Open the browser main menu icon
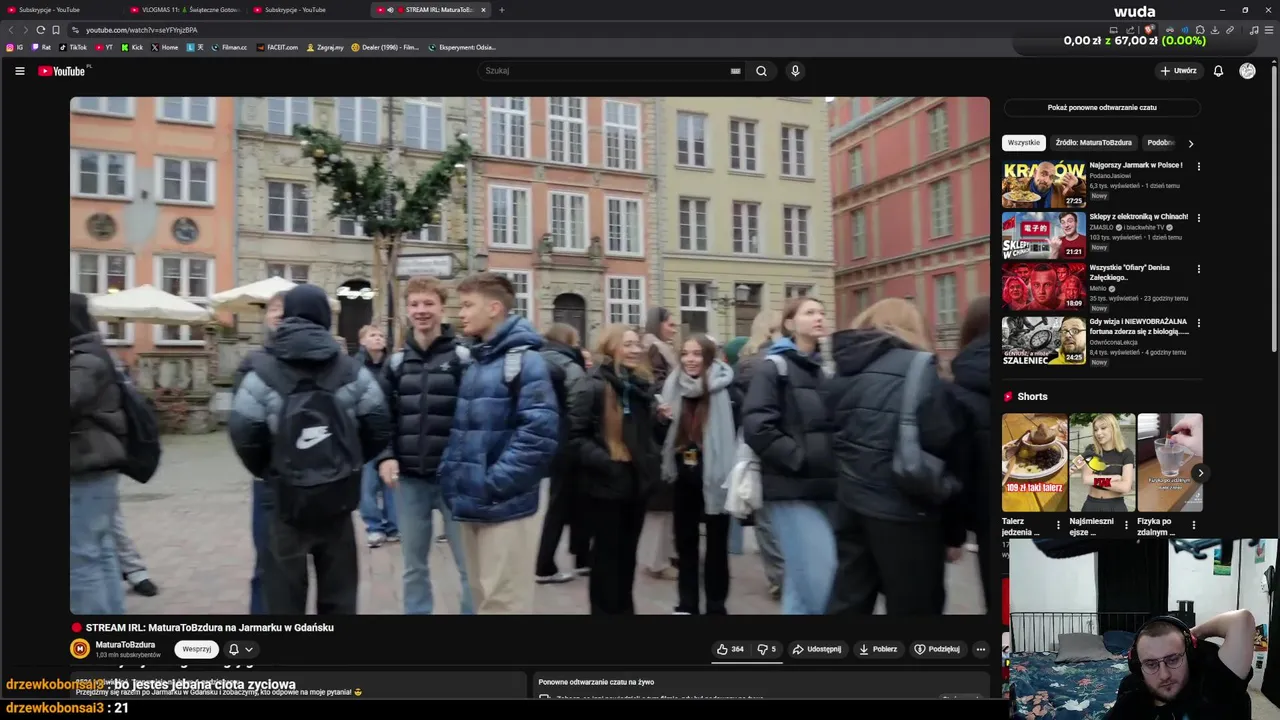This screenshot has height=720, width=1280. pyautogui.click(x=1270, y=30)
